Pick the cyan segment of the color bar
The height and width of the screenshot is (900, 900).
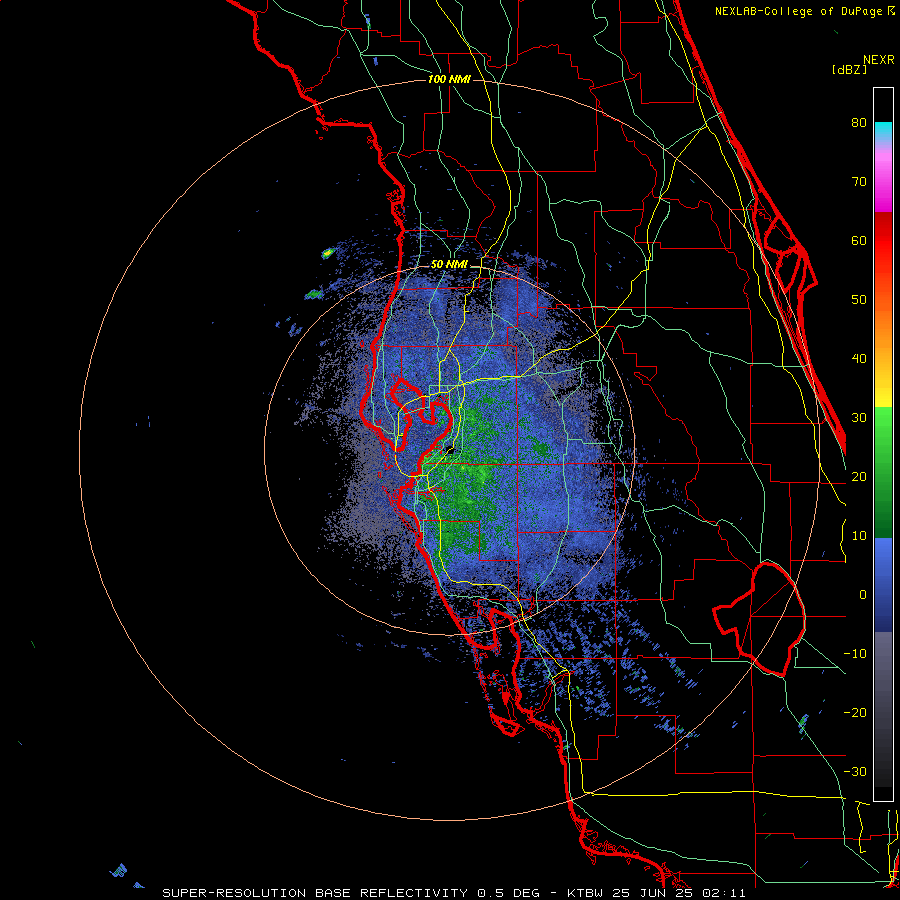883,131
